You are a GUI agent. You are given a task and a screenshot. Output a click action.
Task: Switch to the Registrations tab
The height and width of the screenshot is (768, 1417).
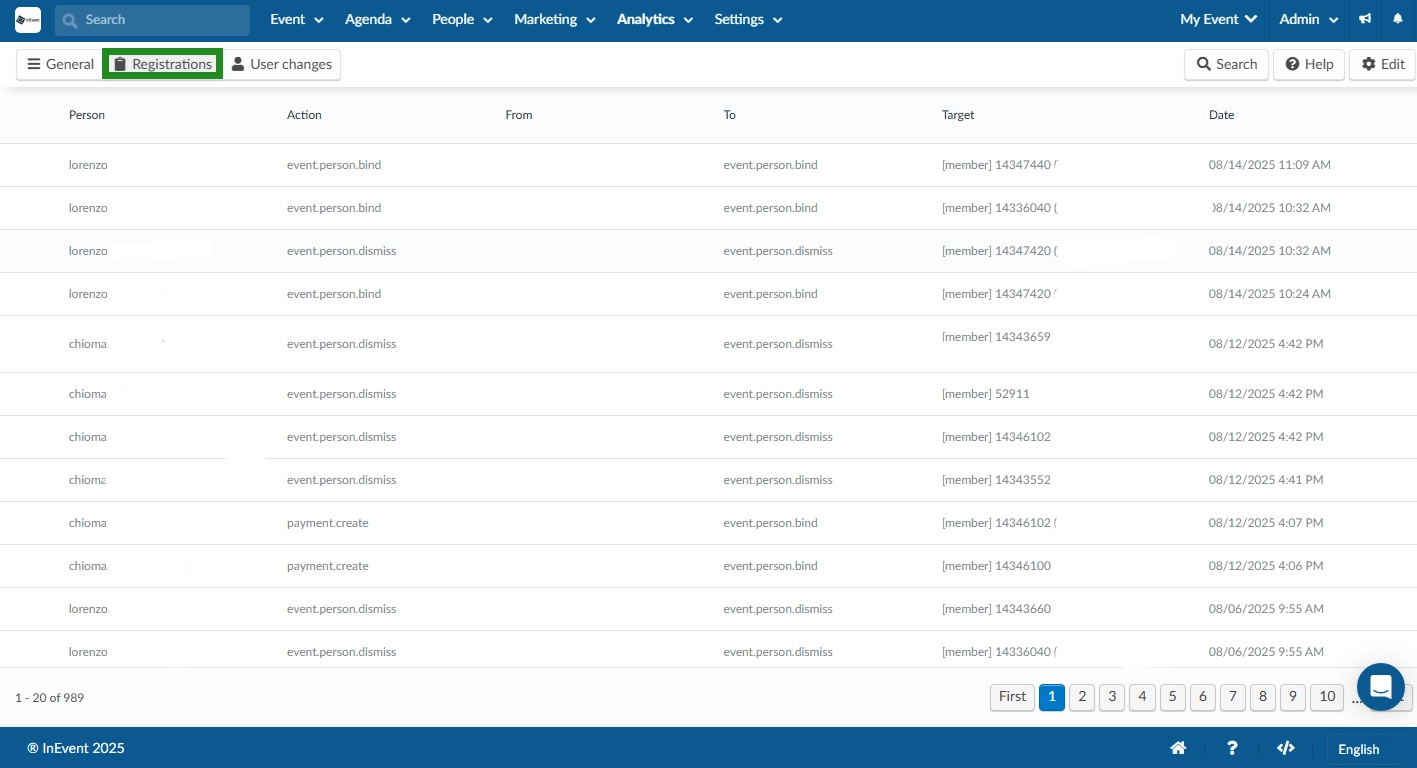[x=162, y=64]
